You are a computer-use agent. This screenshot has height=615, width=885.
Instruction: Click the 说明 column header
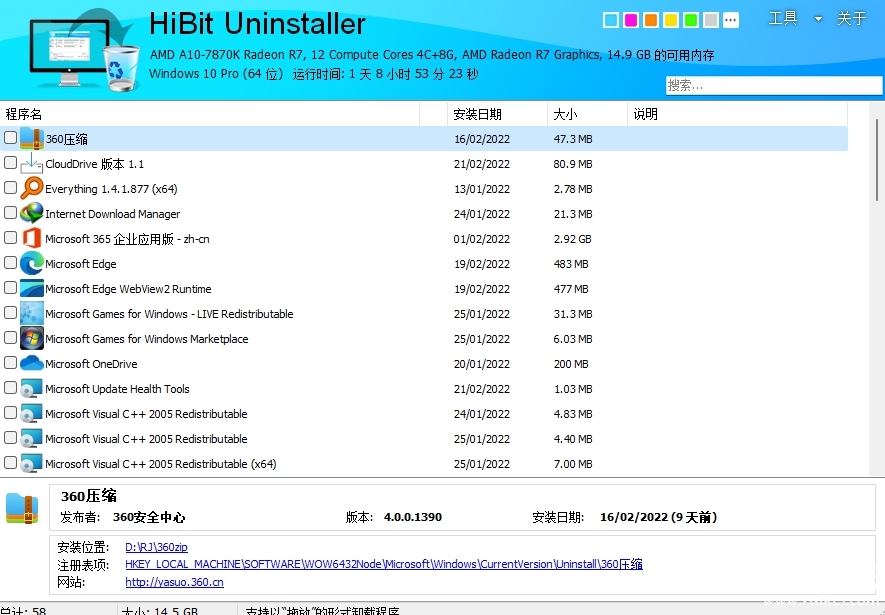tap(737, 114)
